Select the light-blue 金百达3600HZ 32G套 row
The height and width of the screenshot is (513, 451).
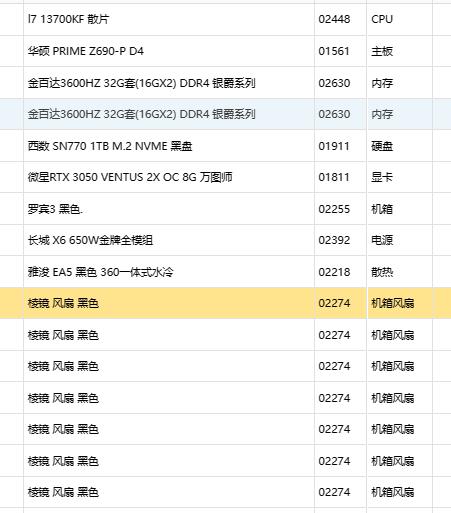click(225, 114)
